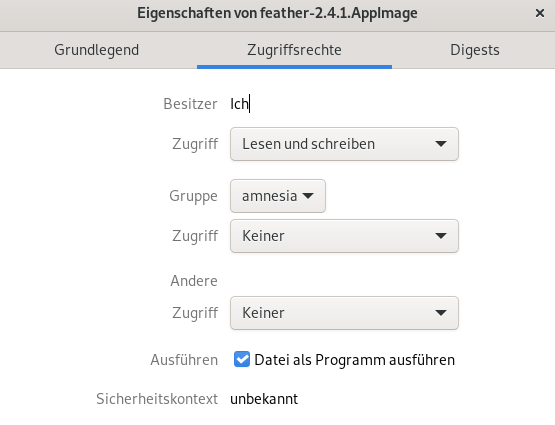Click the window title 'Eigenschaften von feather-2.4.1.AppImage'
The width and height of the screenshot is (555, 425).
[x=277, y=13]
